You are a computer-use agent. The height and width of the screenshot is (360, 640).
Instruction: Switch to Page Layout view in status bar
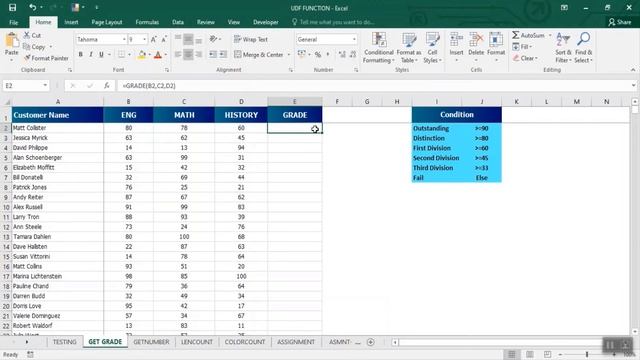(530, 354)
